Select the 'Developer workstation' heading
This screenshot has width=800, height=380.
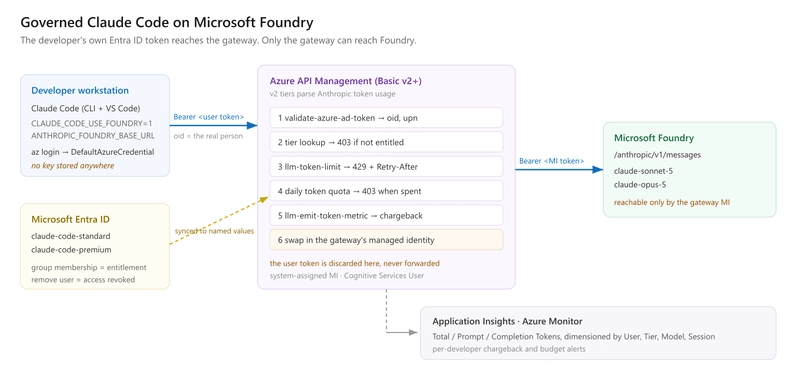click(80, 91)
